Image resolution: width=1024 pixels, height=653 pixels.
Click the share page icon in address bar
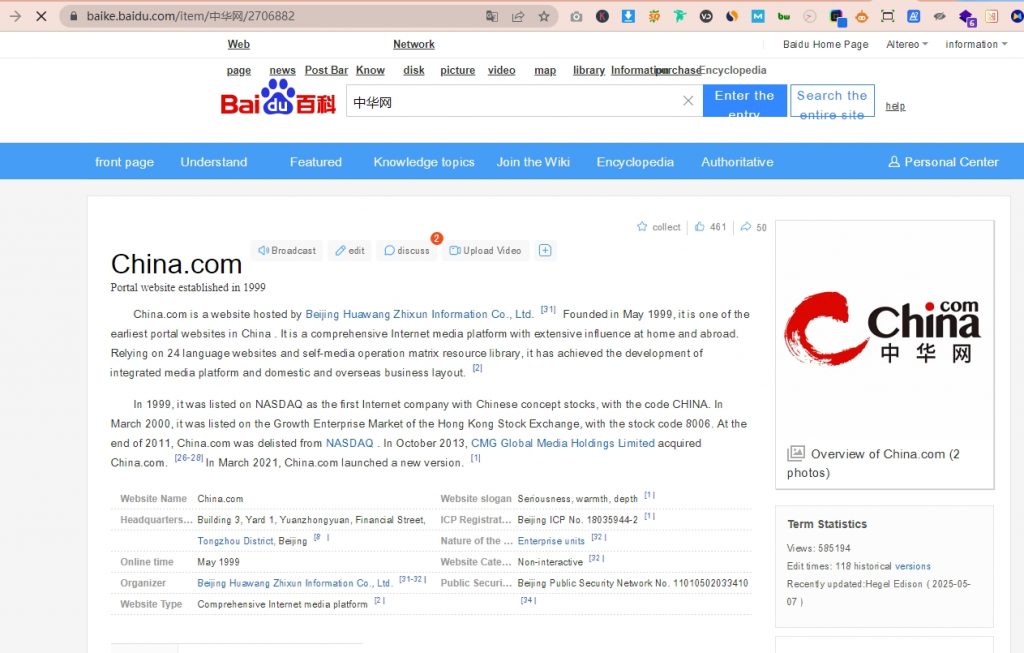518,16
